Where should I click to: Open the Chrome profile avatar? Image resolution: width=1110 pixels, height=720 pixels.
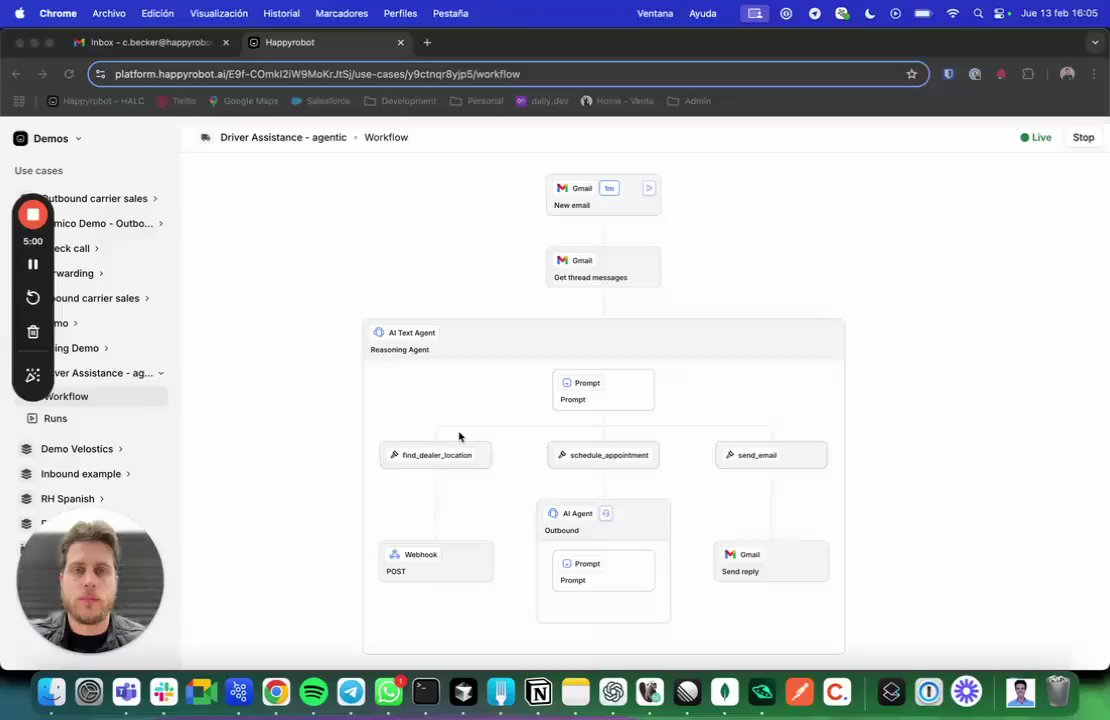click(x=1067, y=74)
